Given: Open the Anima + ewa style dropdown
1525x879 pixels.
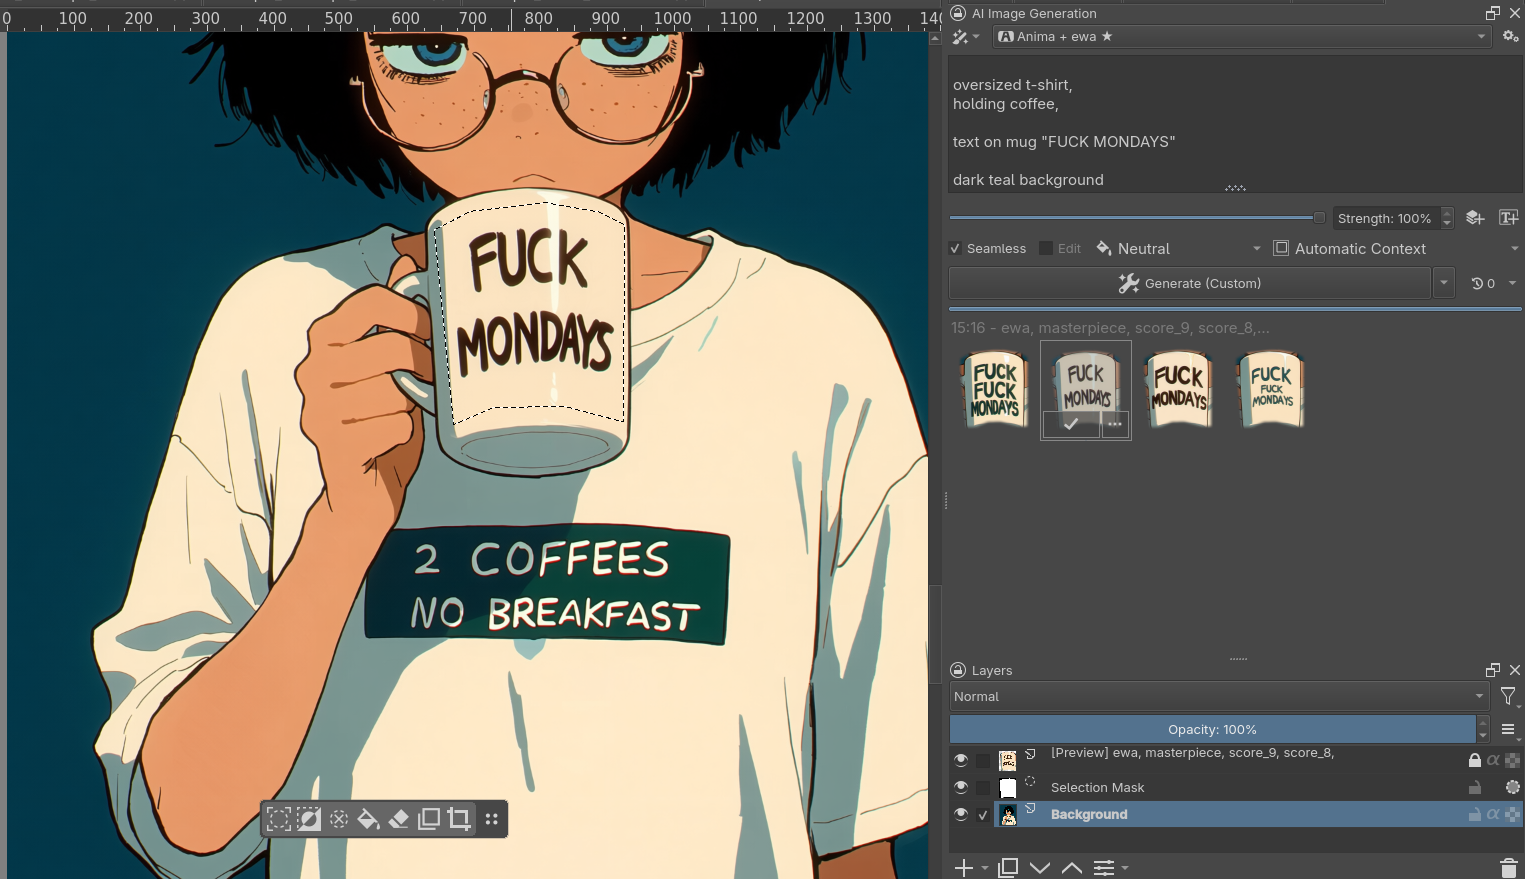Looking at the screenshot, I should 1242,37.
